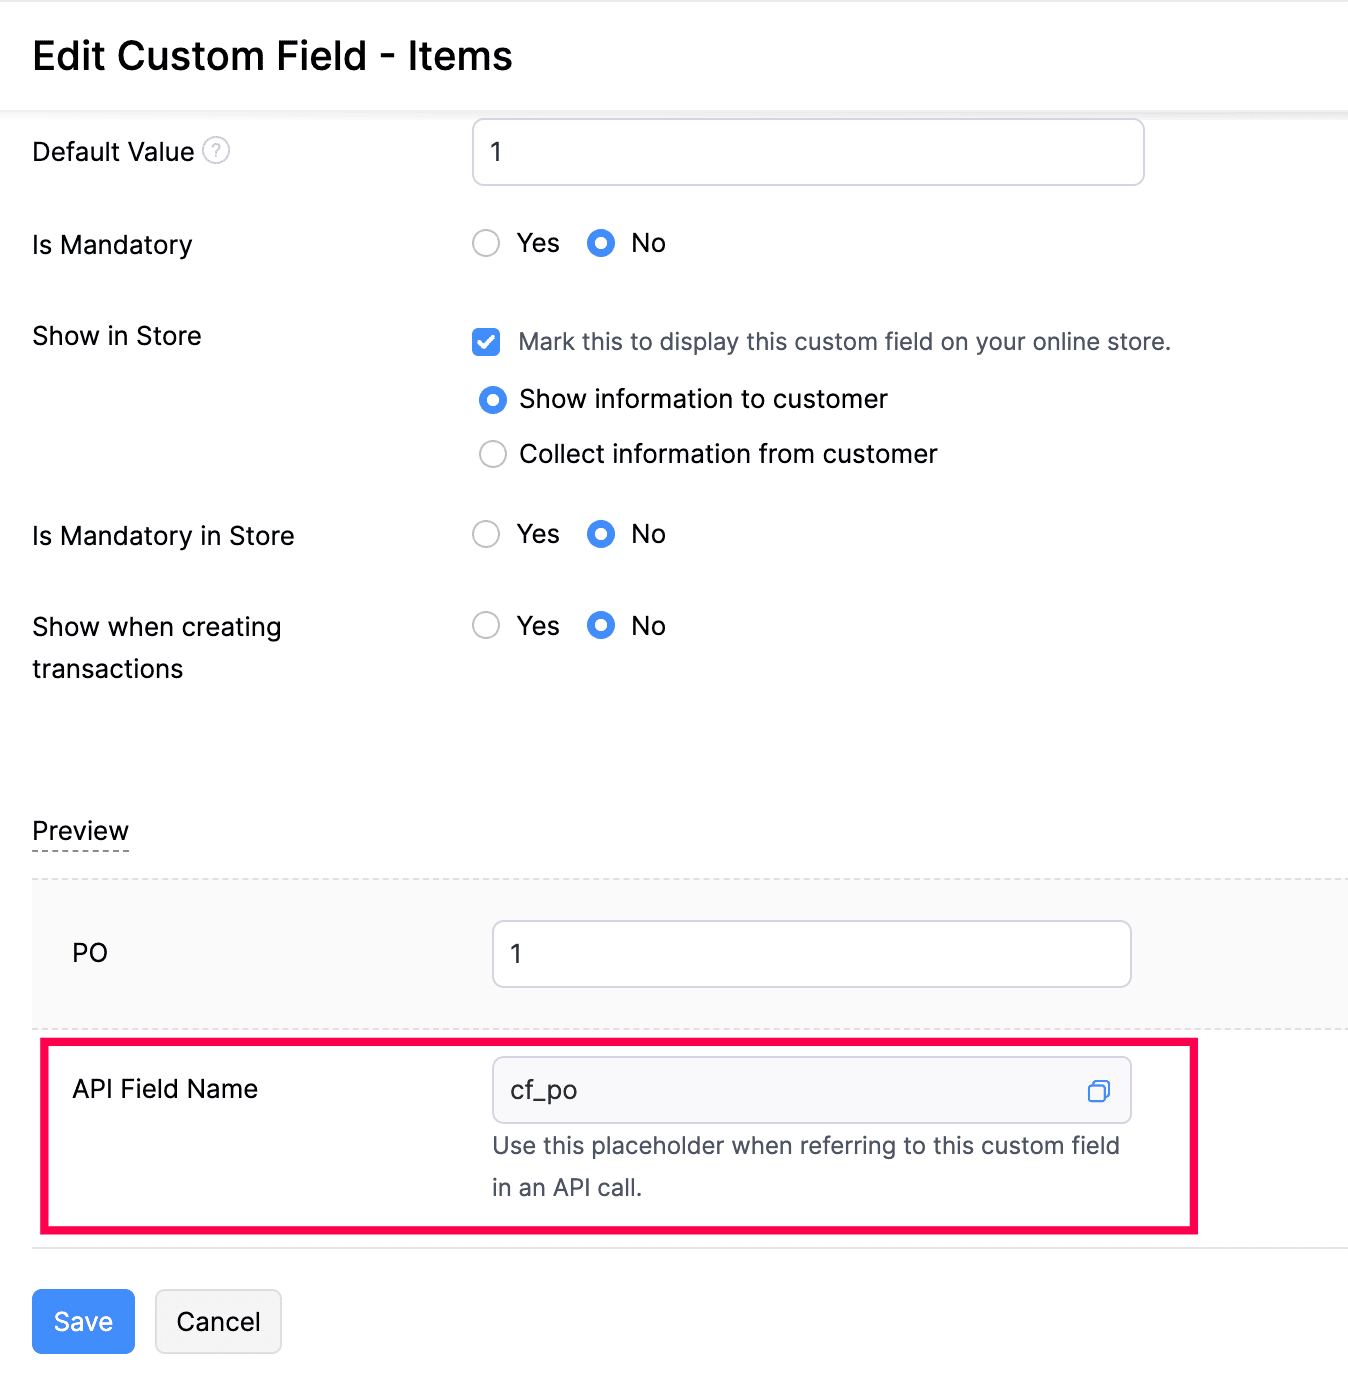Image resolution: width=1348 pixels, height=1394 pixels.
Task: Click the Edit Custom Field - Items heading
Action: tap(272, 56)
